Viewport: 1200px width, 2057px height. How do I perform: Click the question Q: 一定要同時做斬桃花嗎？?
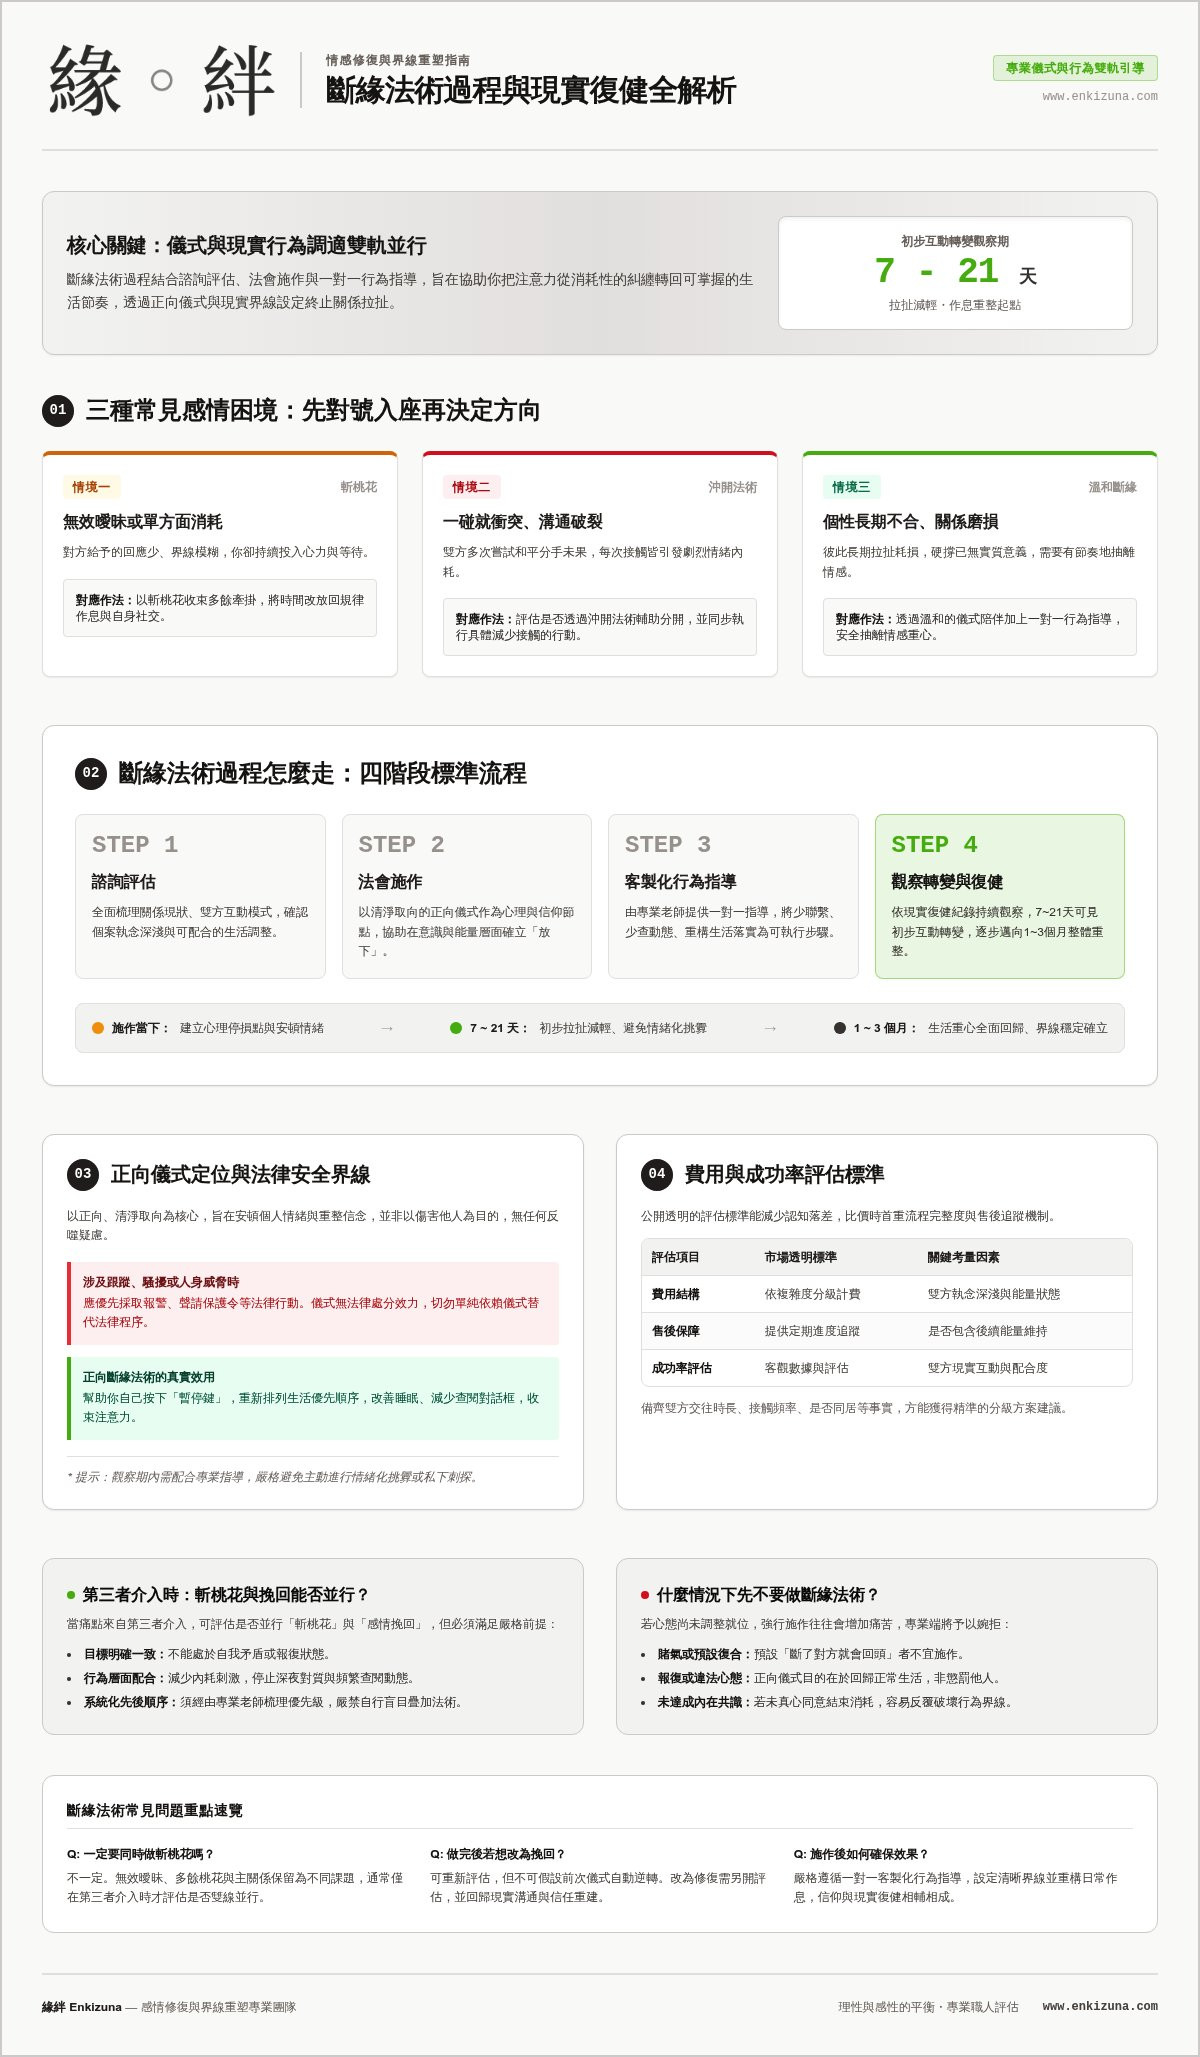[x=141, y=1854]
